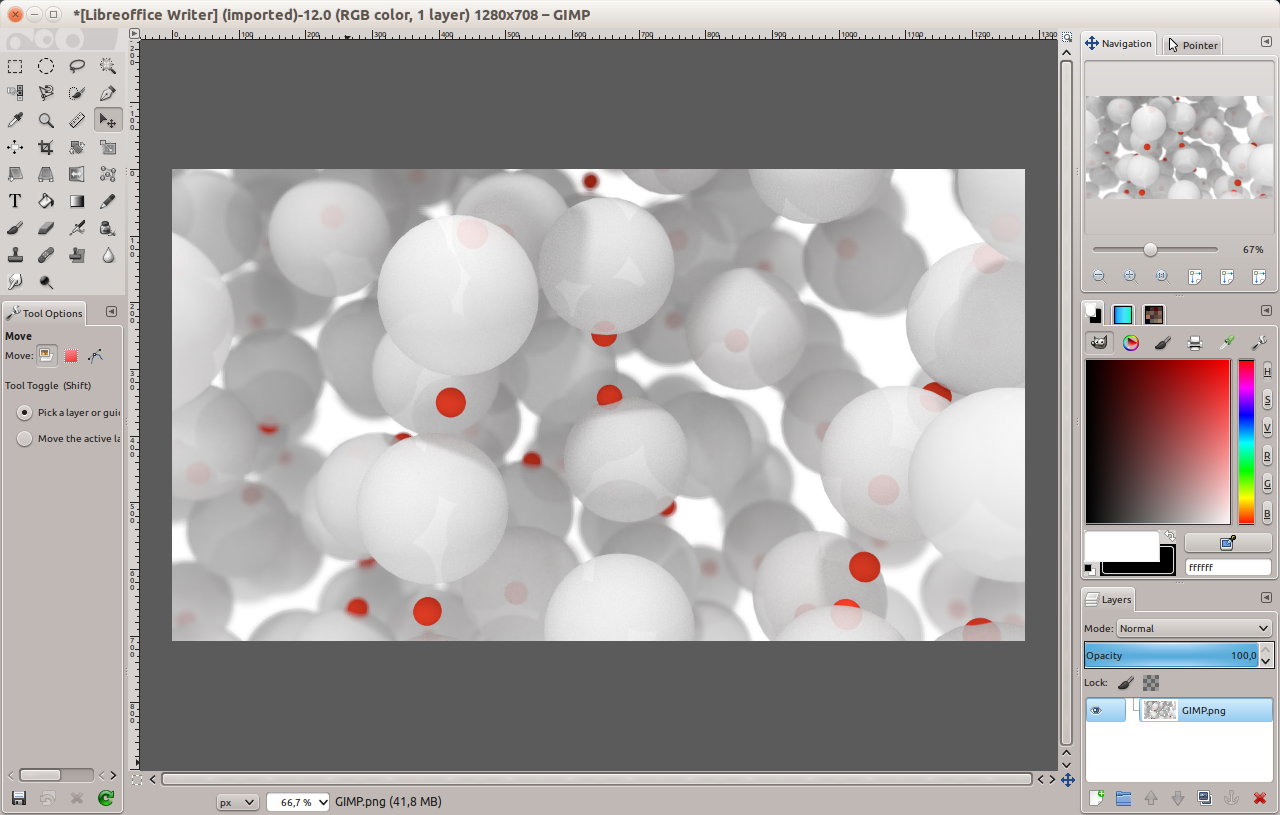Open the 66,7 % zoom dropdown
The width and height of the screenshot is (1280, 815).
(x=299, y=802)
